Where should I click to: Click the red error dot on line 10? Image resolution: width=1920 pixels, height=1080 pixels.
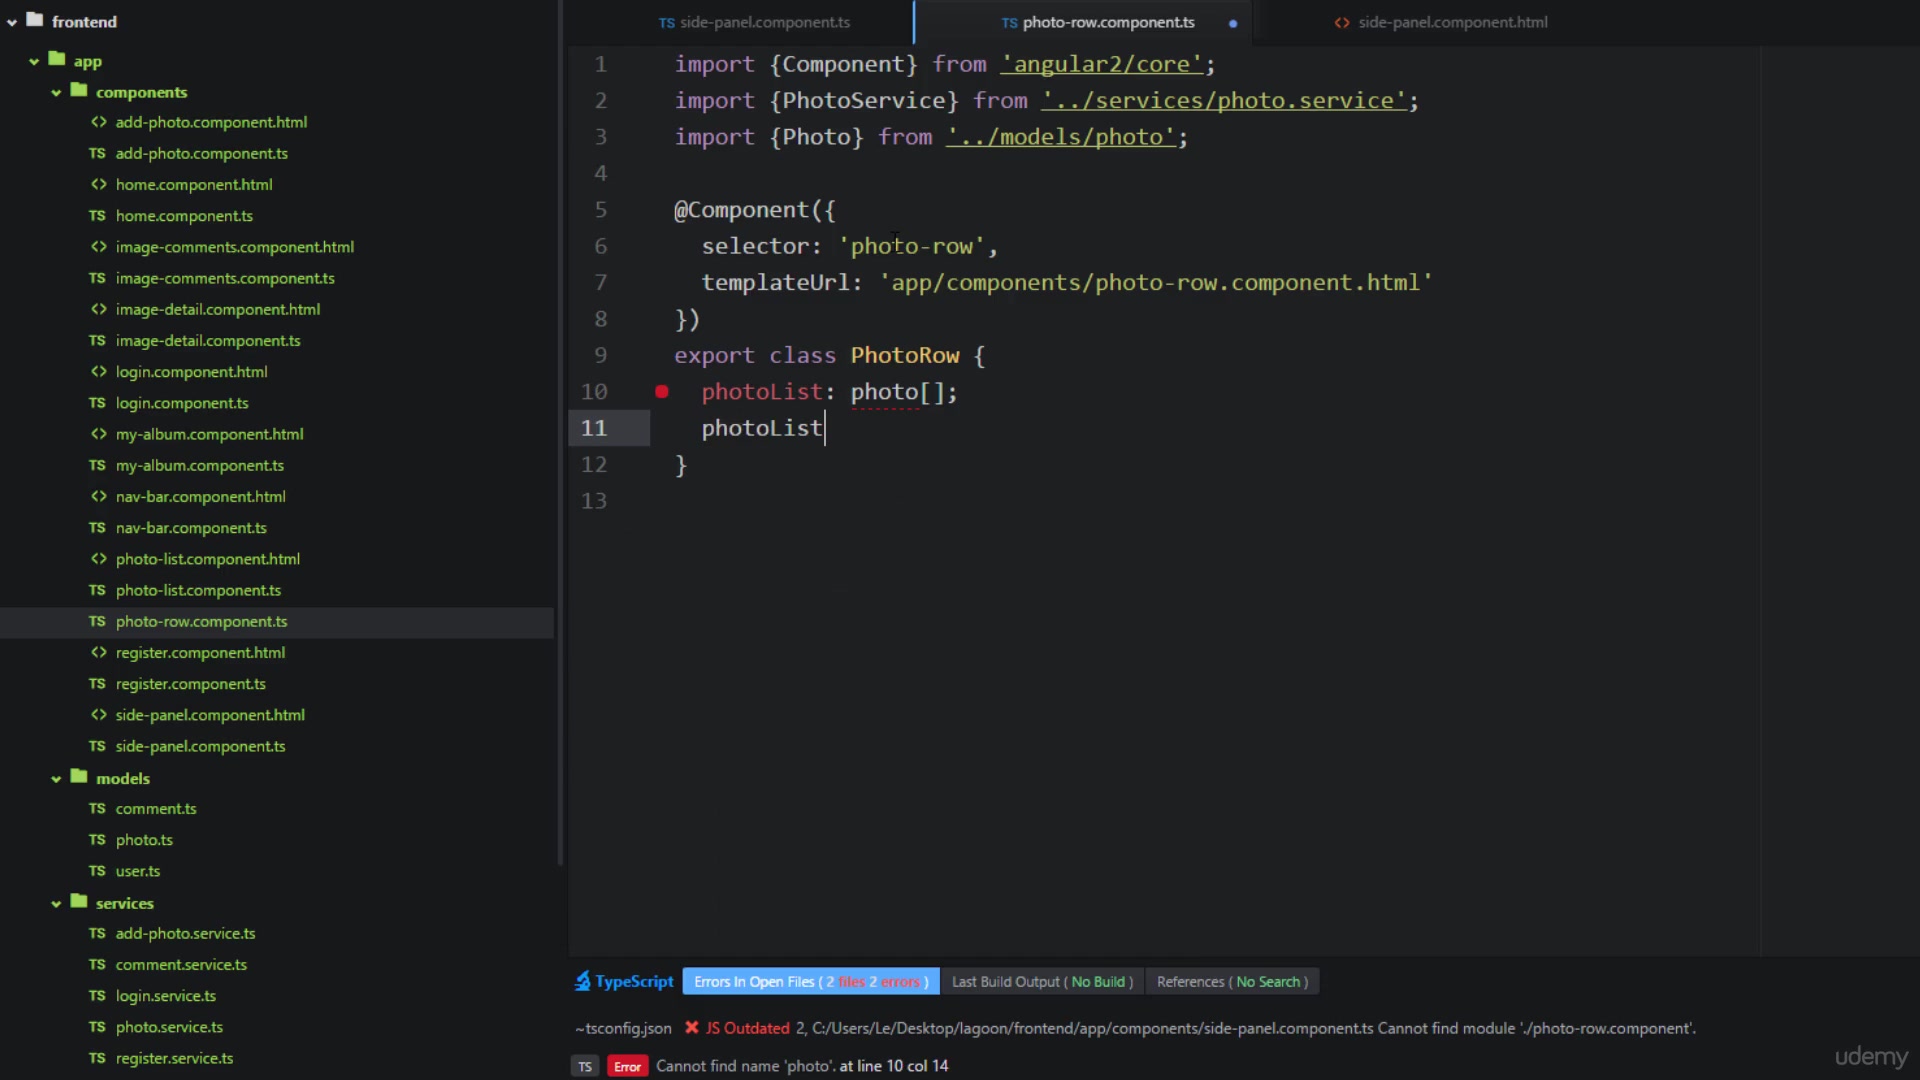click(662, 392)
